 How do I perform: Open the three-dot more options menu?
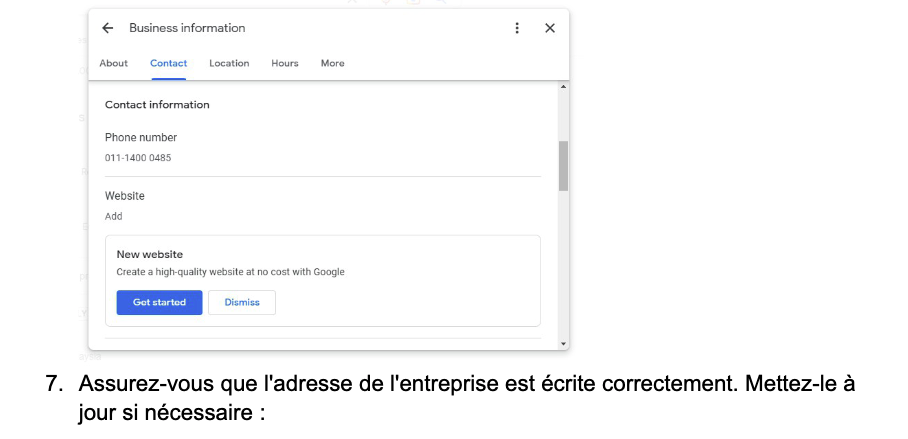click(x=517, y=28)
